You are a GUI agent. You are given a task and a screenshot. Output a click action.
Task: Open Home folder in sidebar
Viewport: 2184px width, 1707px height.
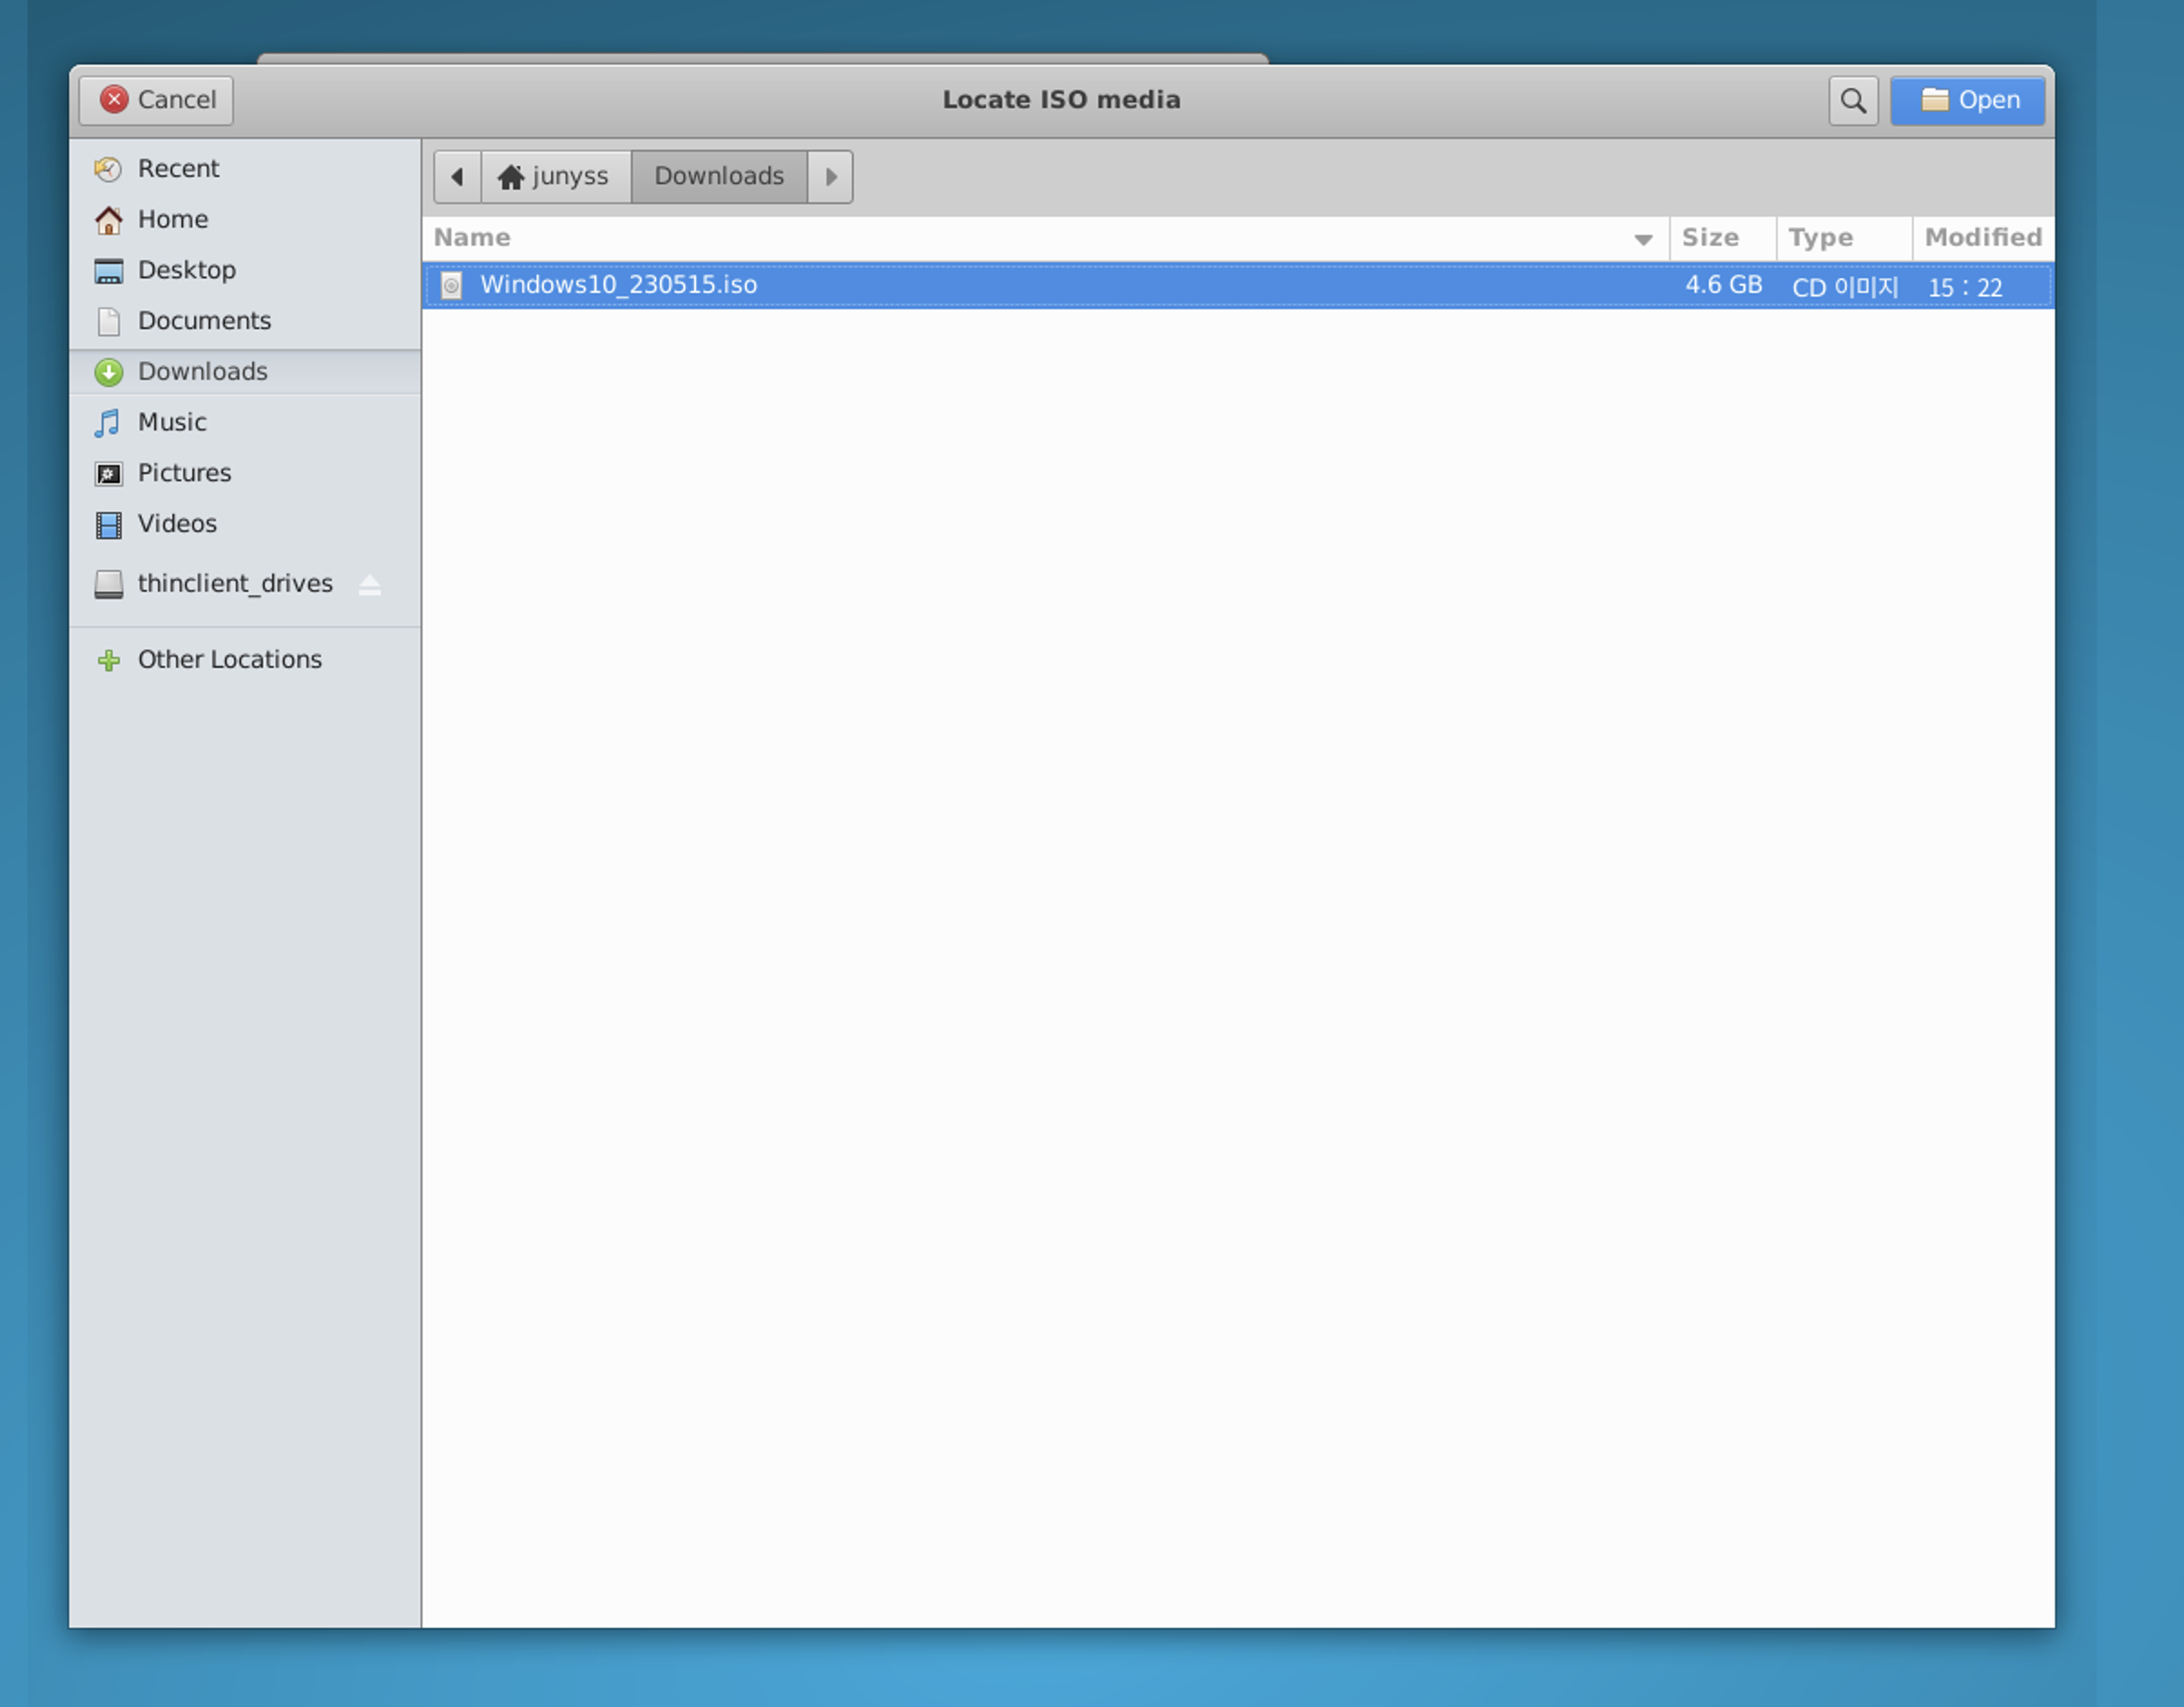(x=172, y=219)
